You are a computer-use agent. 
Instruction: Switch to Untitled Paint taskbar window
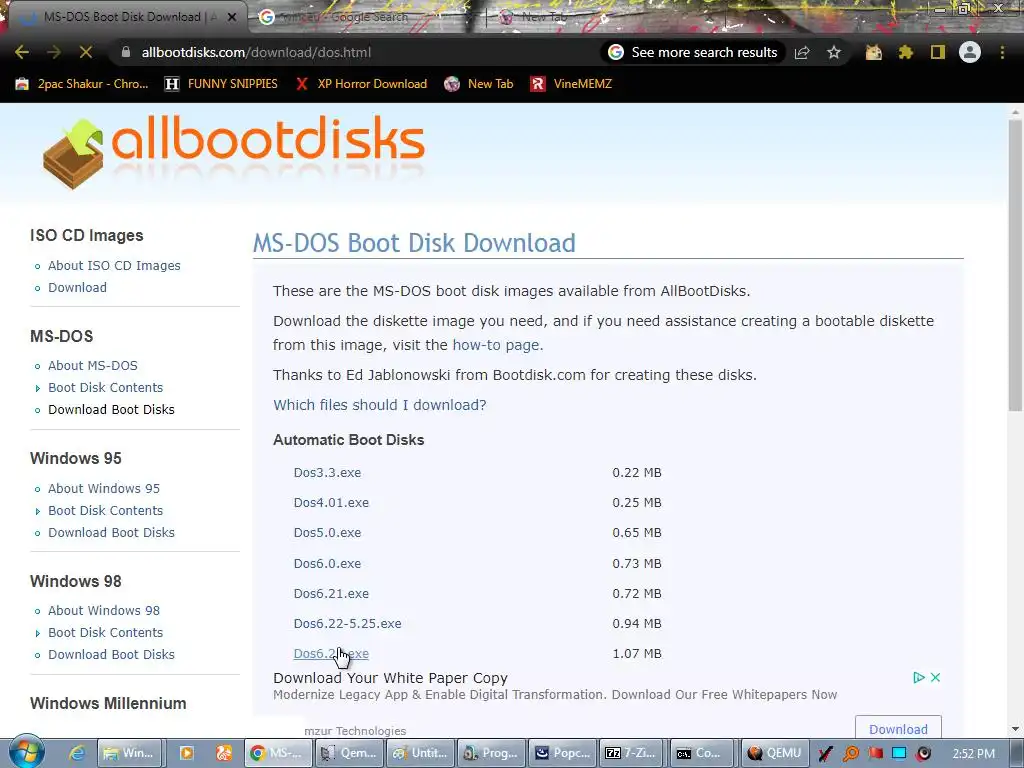tap(420, 753)
